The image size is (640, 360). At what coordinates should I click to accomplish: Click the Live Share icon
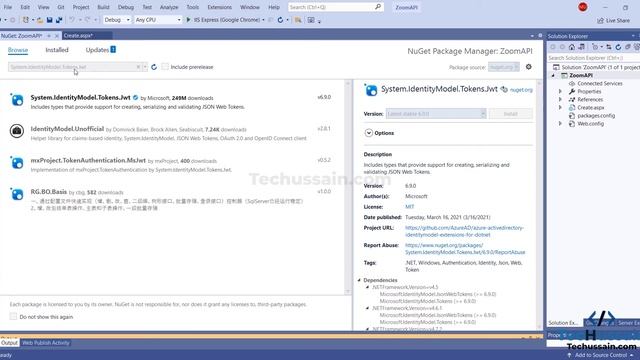point(600,20)
